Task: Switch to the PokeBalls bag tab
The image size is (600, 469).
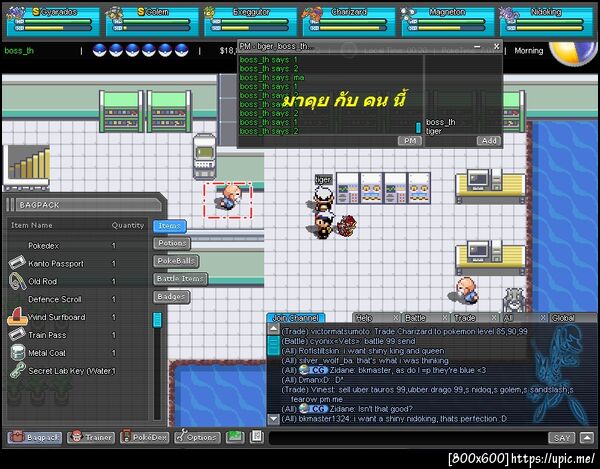Action: pos(176,261)
